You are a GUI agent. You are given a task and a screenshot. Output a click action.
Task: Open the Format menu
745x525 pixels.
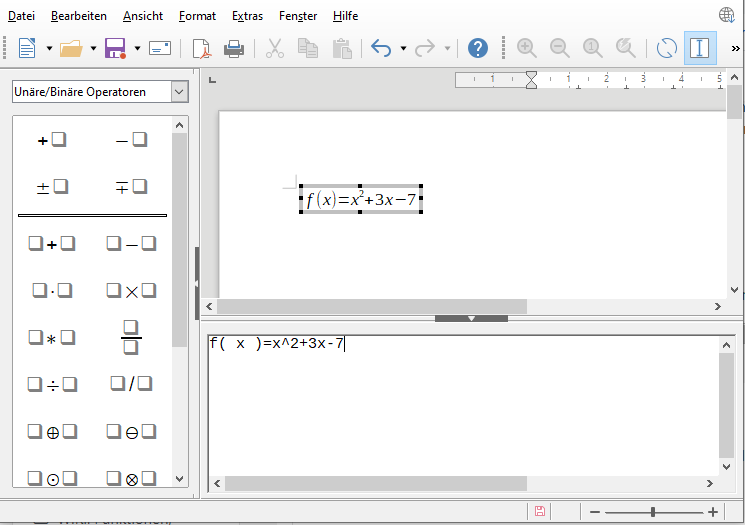point(196,16)
